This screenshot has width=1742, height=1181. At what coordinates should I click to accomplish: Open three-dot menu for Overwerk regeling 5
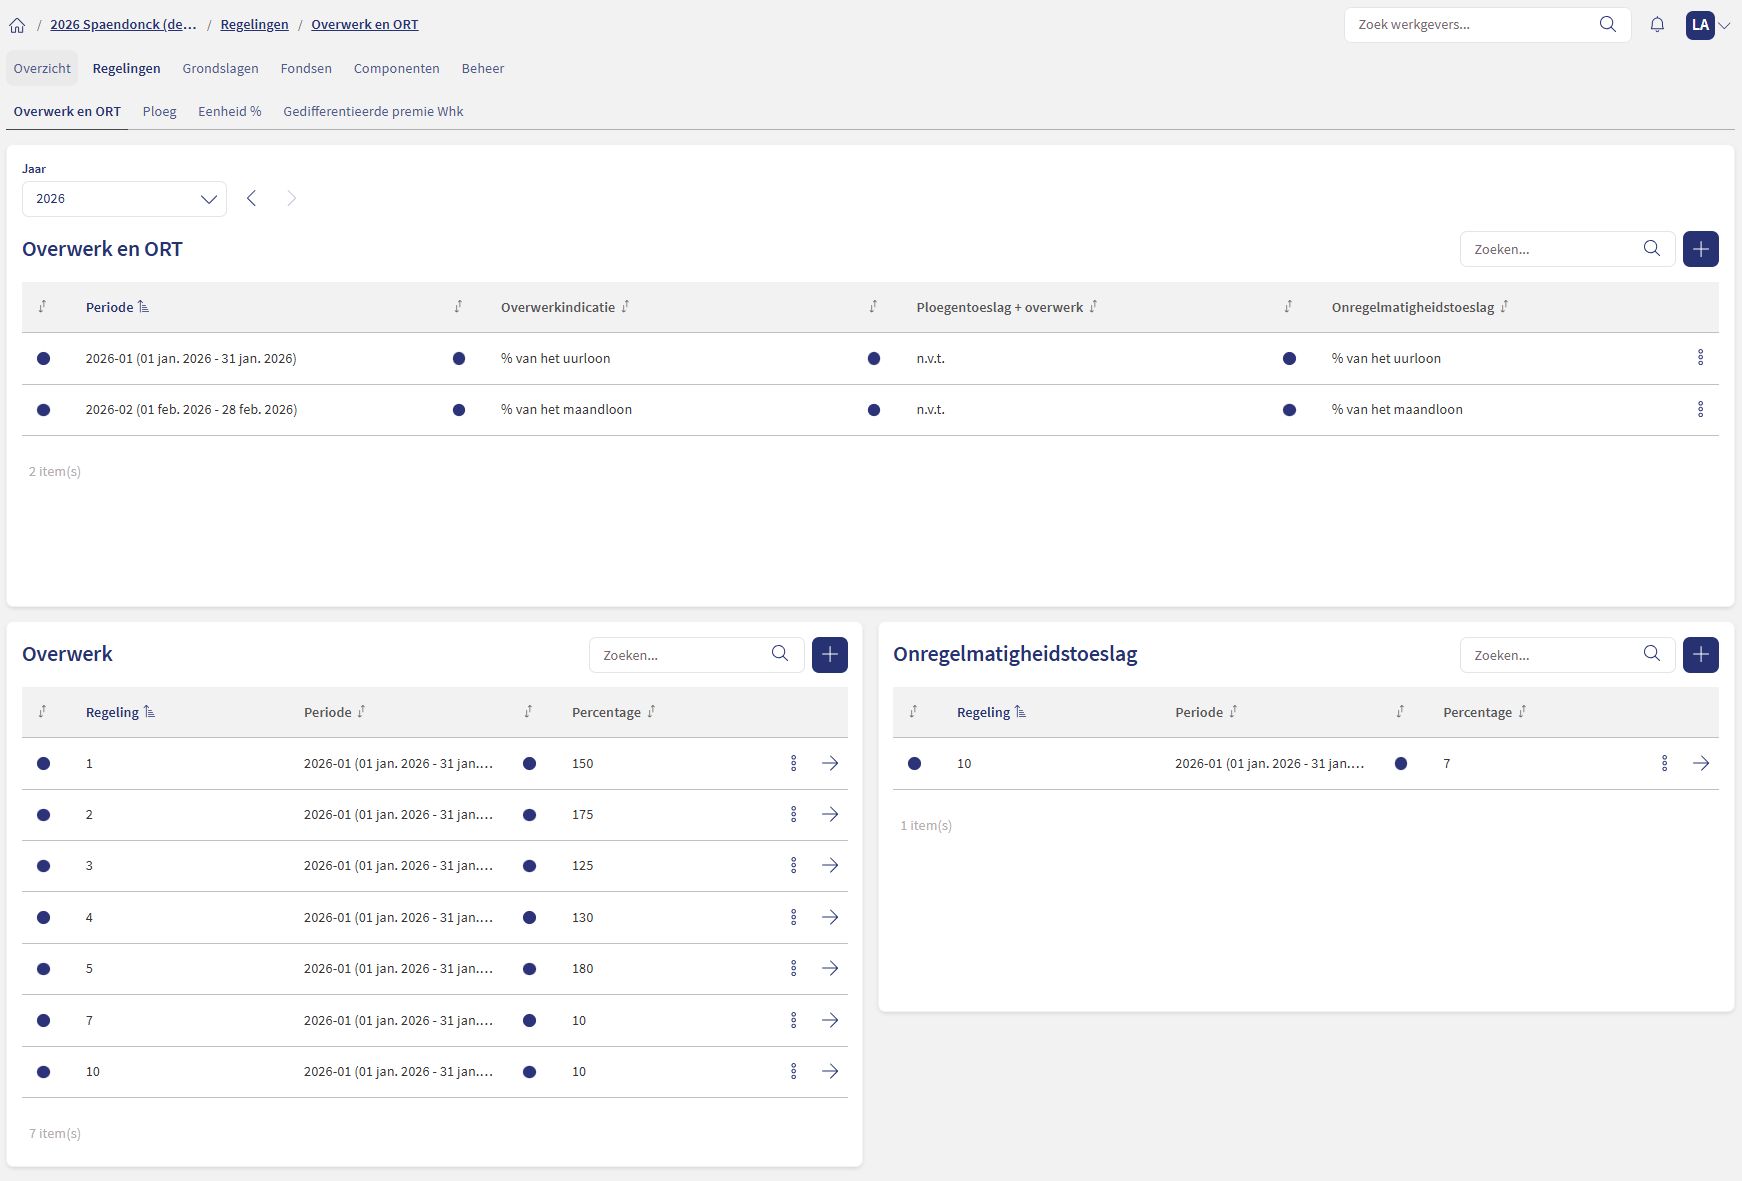tap(794, 969)
